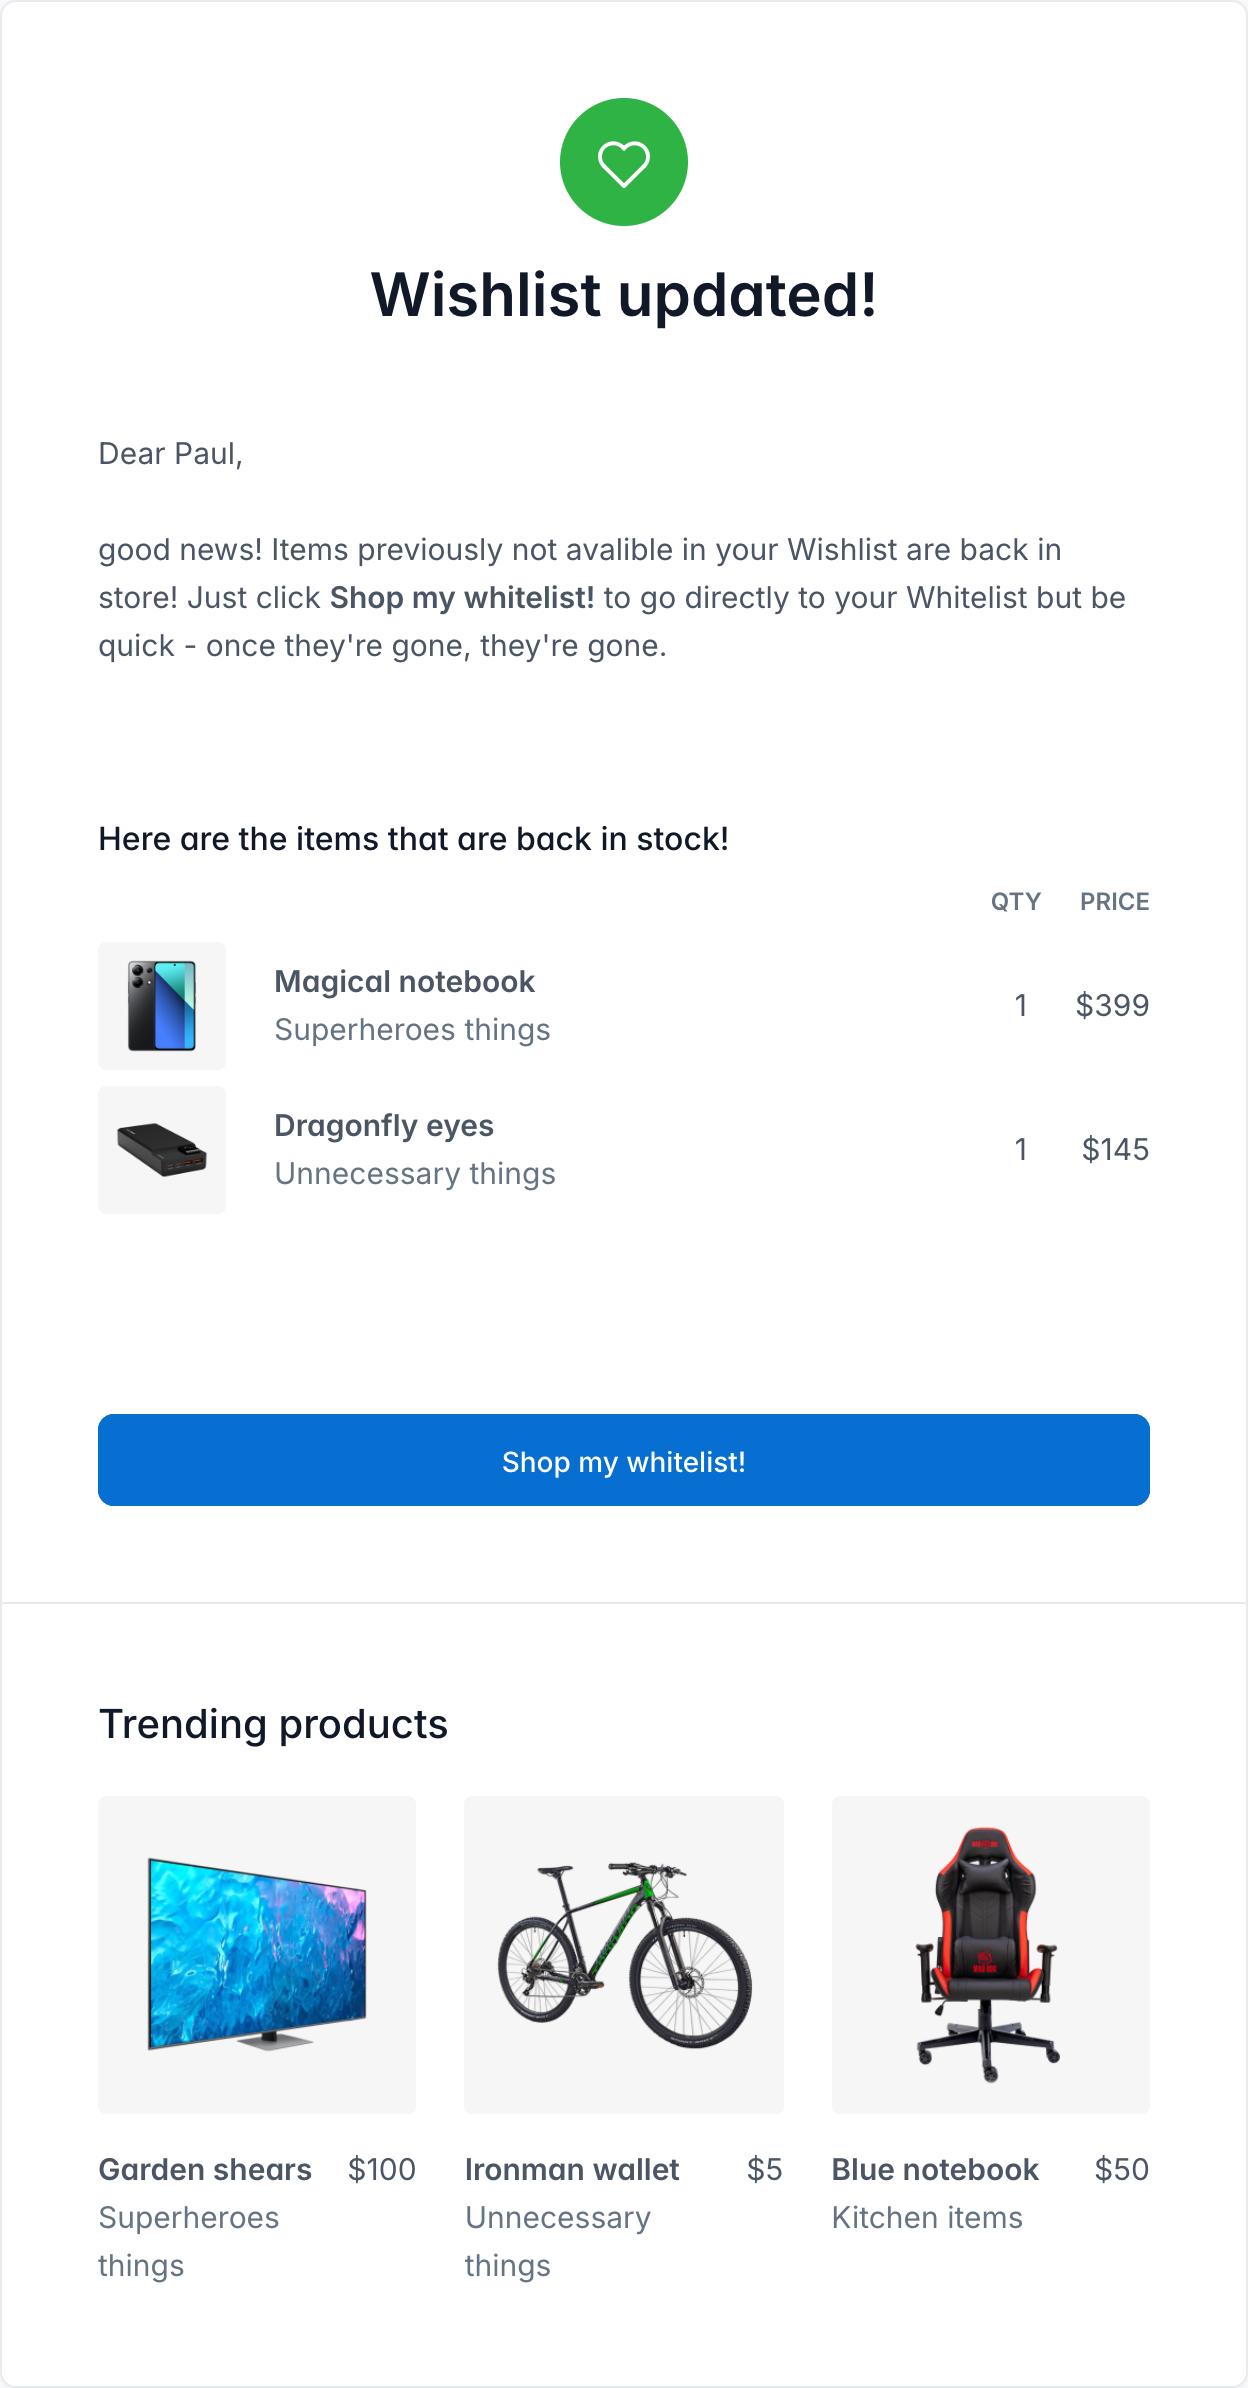
Task: Click the Dragonfly eyes product title
Action: coord(384,1126)
